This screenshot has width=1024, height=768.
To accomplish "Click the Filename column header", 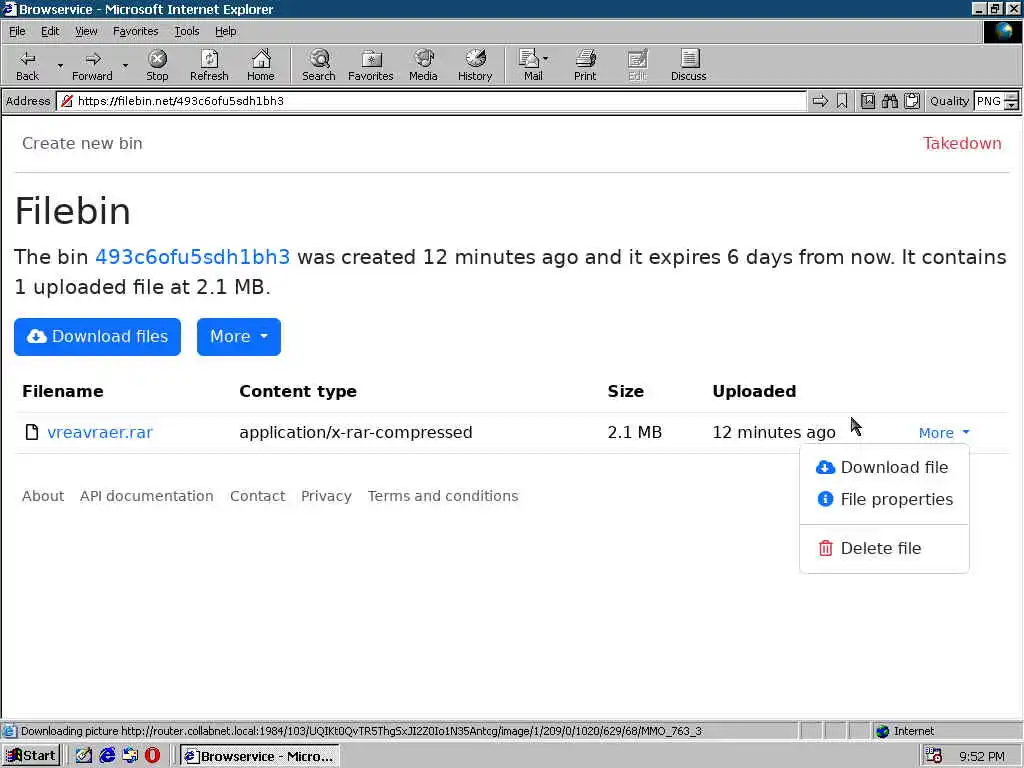I will [x=63, y=391].
